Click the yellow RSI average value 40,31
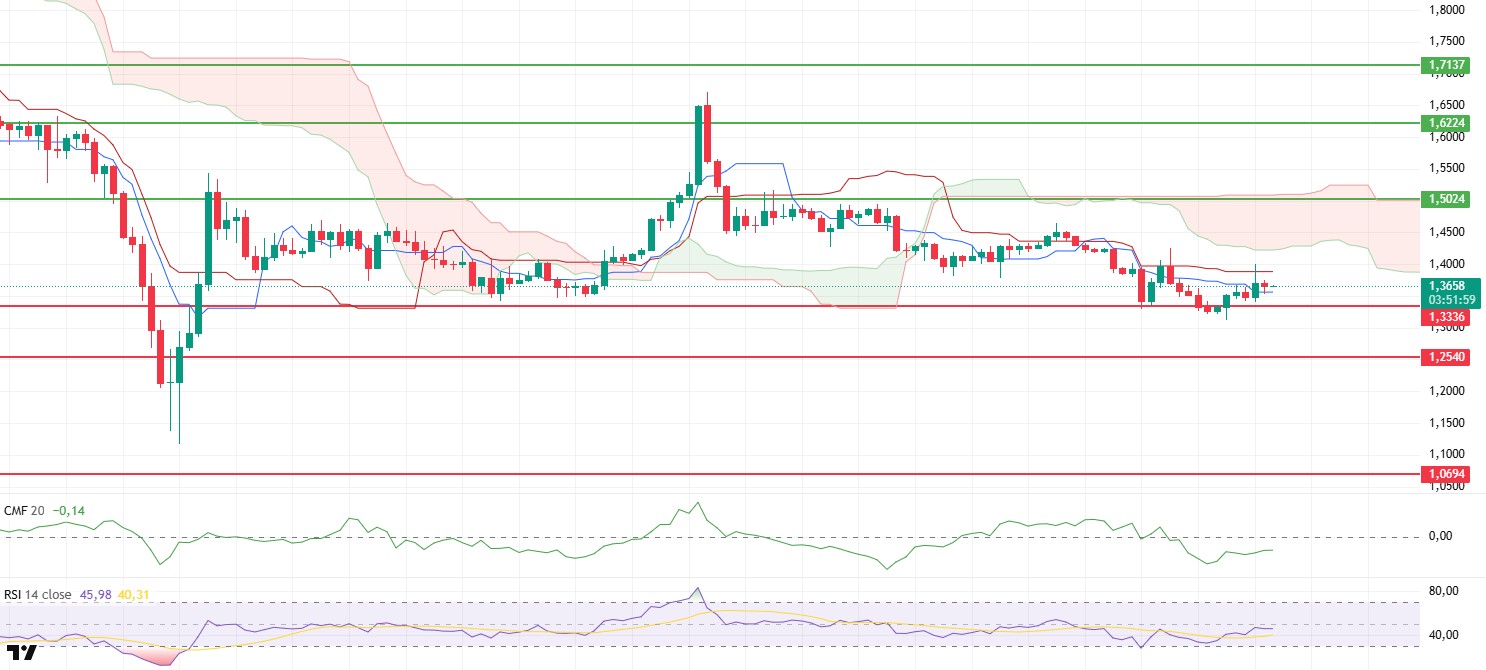The height and width of the screenshot is (670, 1486). pyautogui.click(x=134, y=594)
